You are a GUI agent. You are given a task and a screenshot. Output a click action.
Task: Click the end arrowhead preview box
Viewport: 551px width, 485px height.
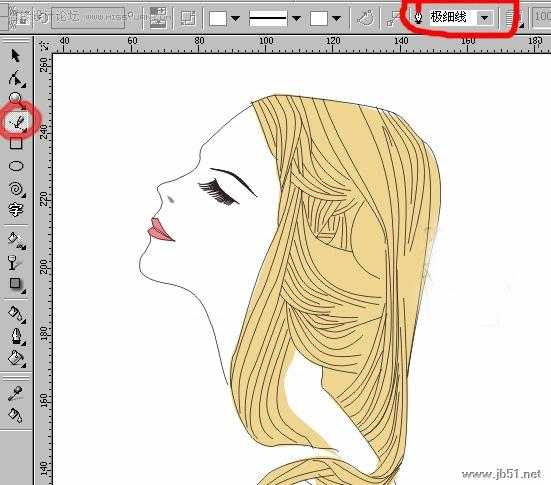pos(319,18)
